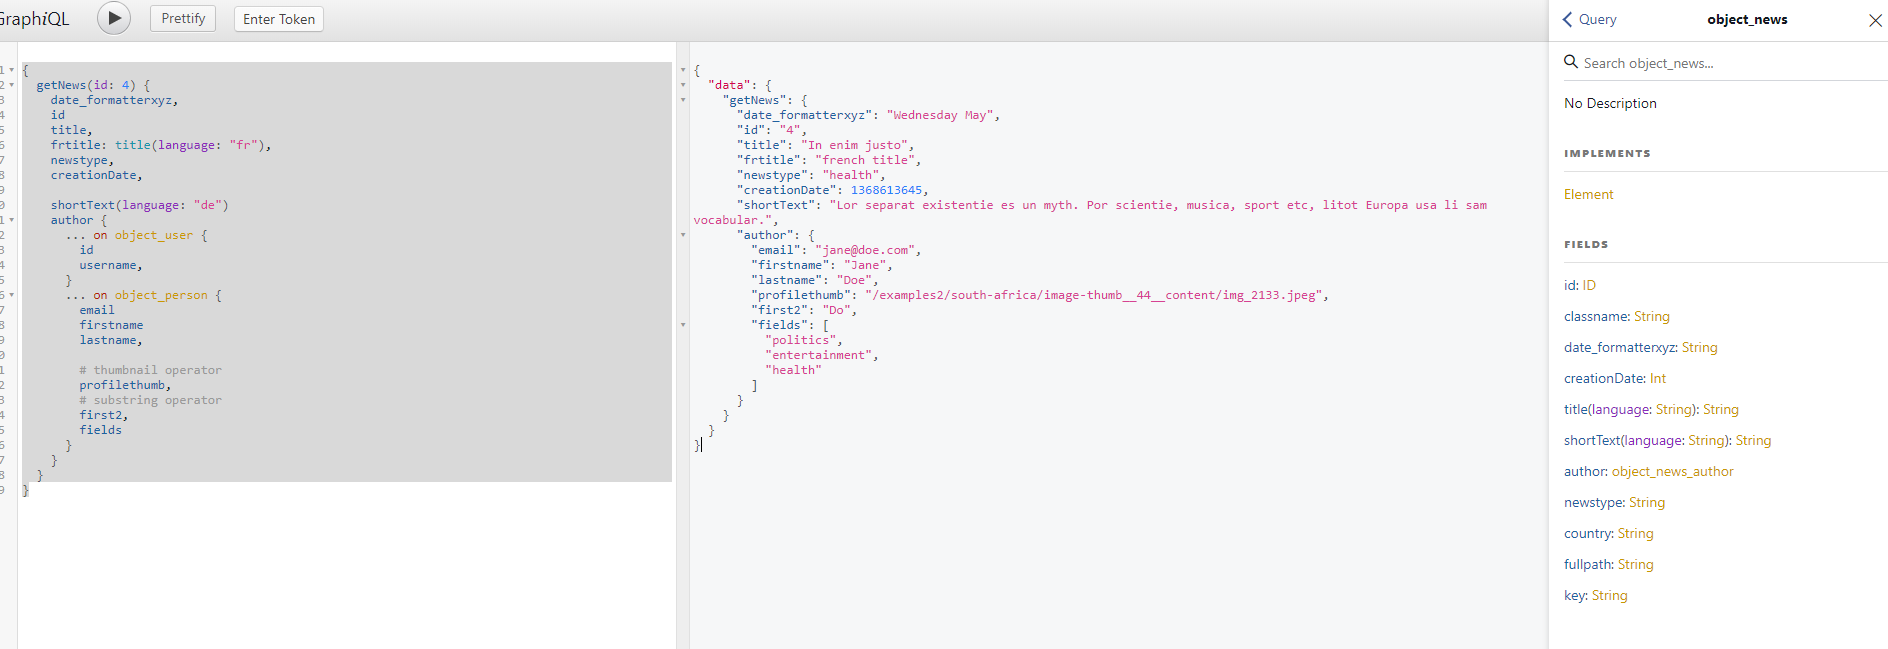Click the fullpath field in docs
Viewport: 1888px width, 649px height.
click(x=1588, y=564)
